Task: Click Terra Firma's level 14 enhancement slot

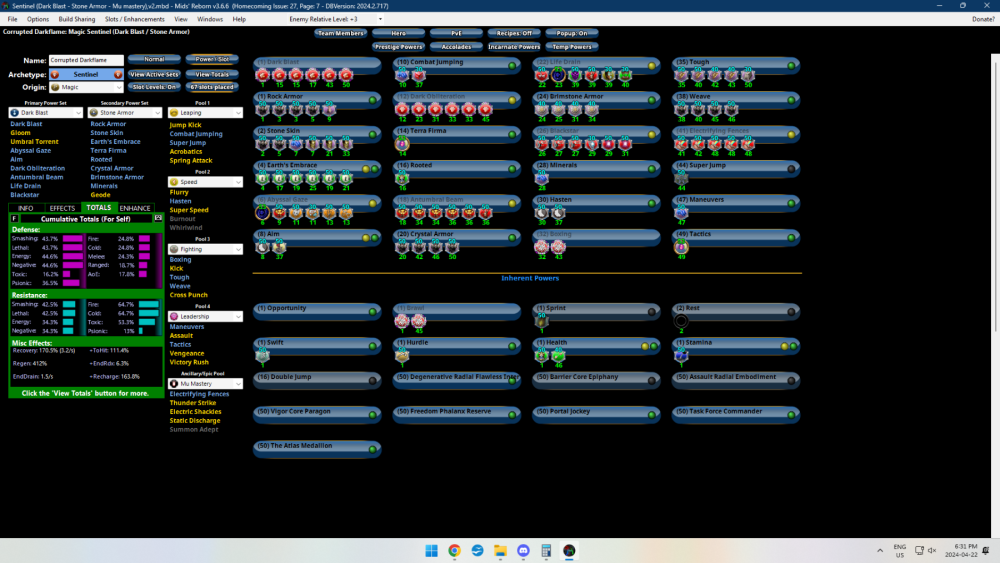Action: 402,144
